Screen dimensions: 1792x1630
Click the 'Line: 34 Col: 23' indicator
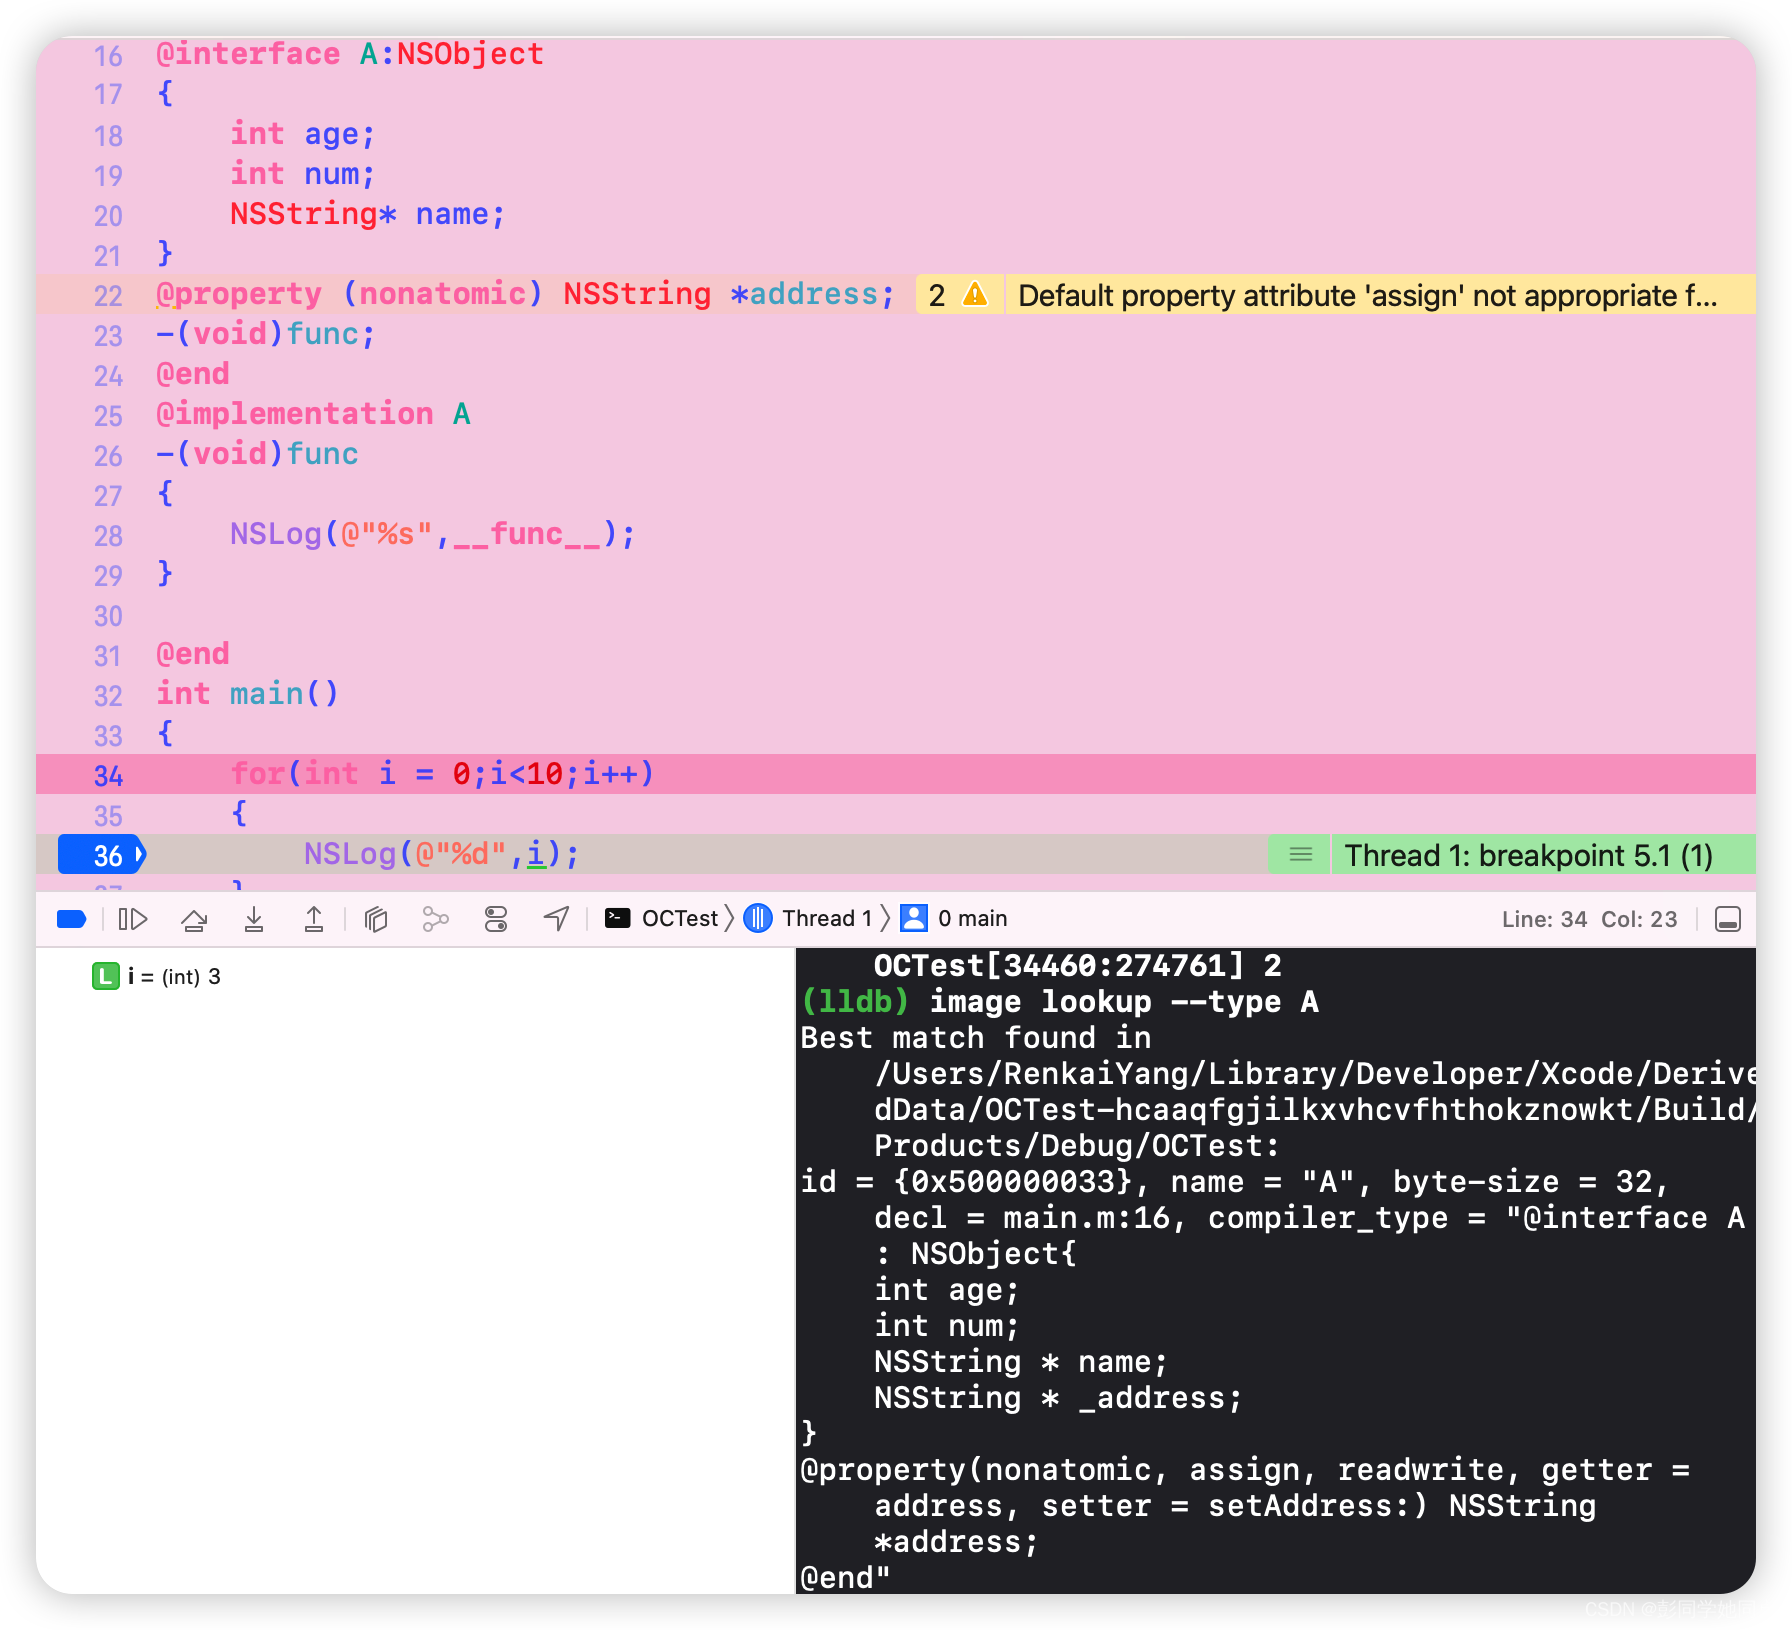pyautogui.click(x=1589, y=919)
